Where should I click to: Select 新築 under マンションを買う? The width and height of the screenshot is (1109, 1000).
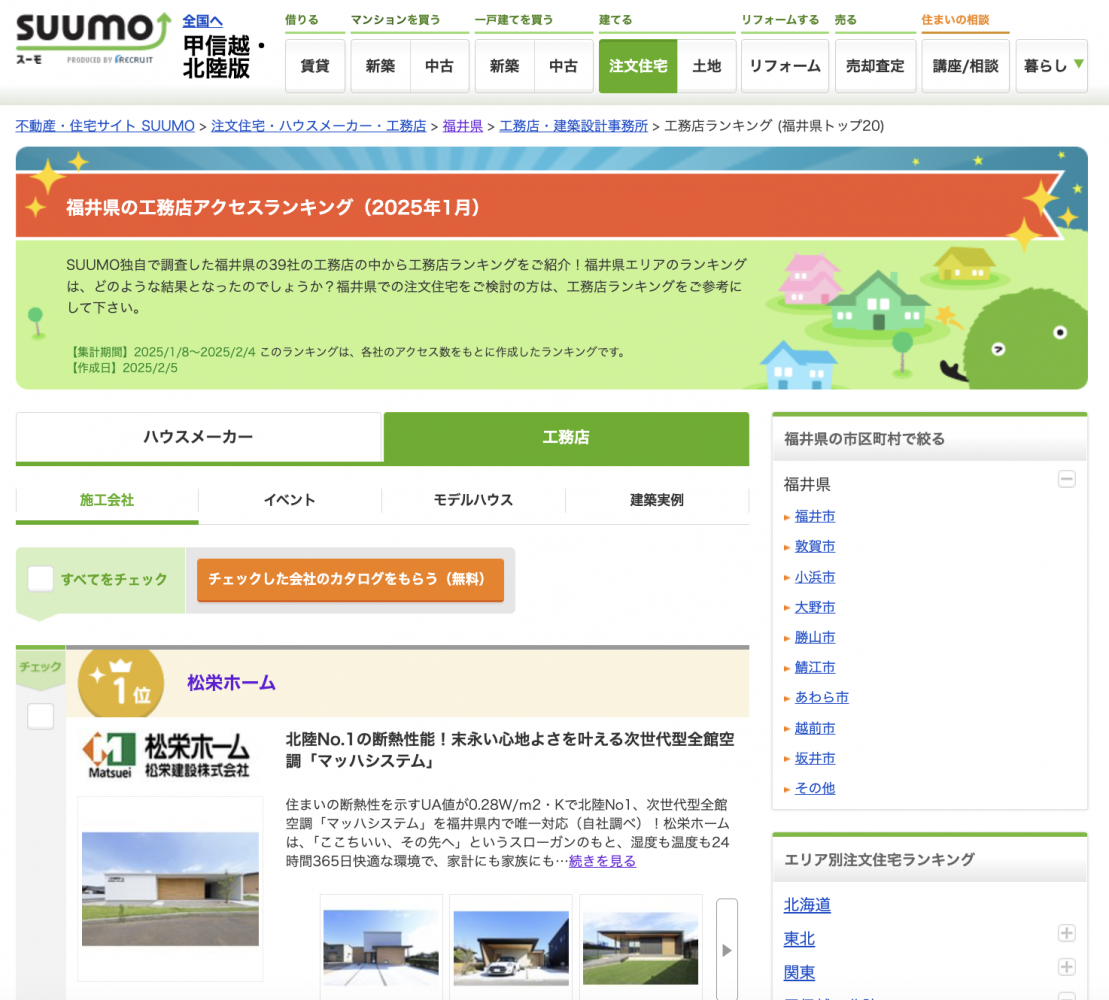(380, 66)
